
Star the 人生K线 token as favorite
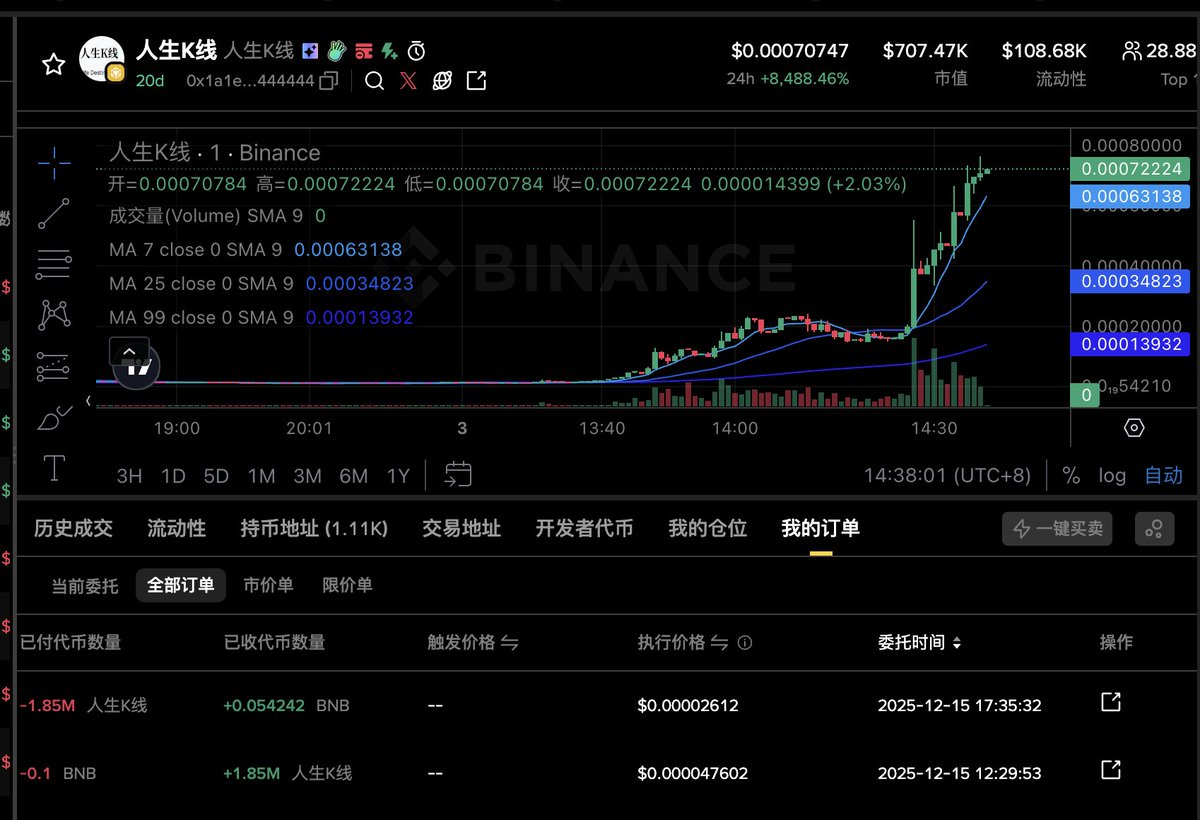[x=54, y=65]
